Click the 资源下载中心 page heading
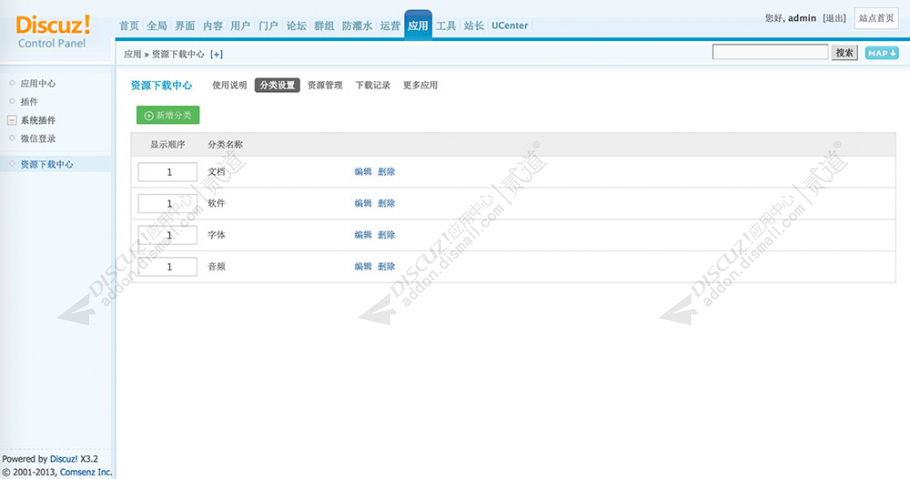The width and height of the screenshot is (910, 479). (161, 85)
